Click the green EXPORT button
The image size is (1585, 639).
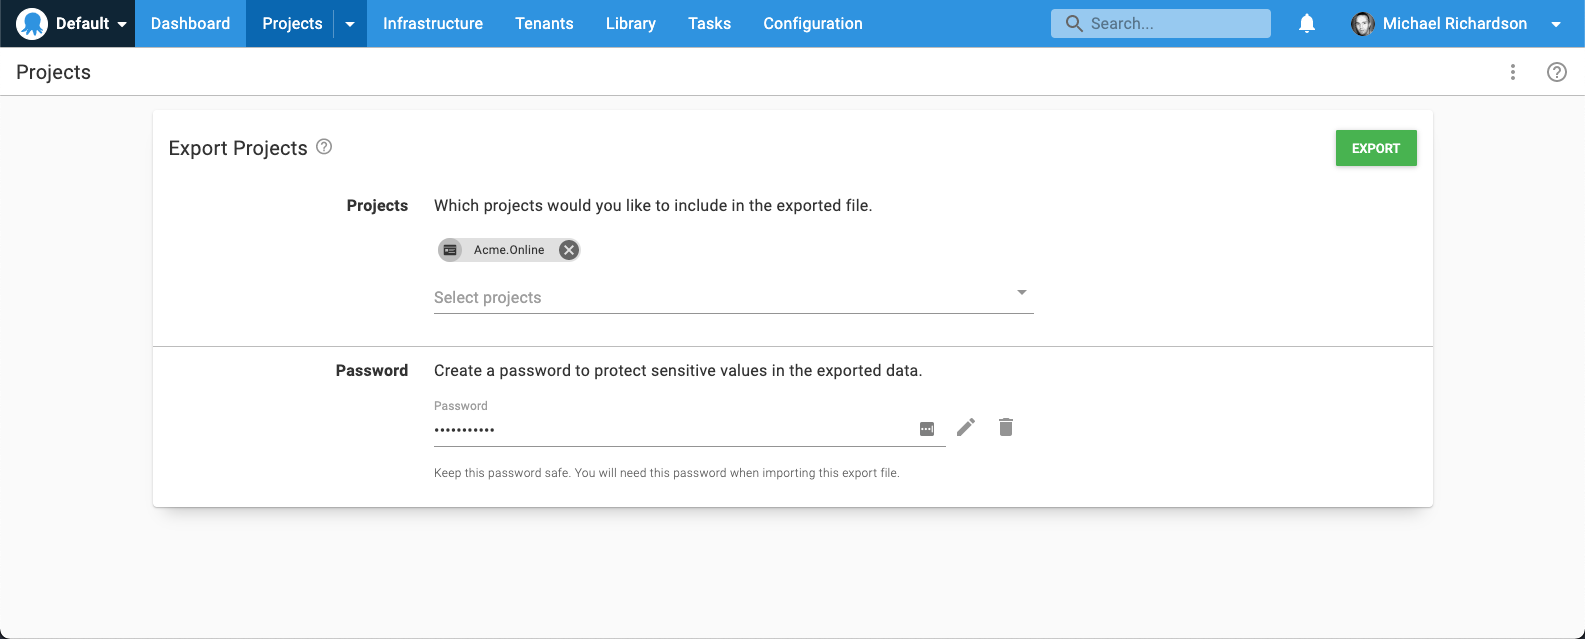click(x=1376, y=148)
